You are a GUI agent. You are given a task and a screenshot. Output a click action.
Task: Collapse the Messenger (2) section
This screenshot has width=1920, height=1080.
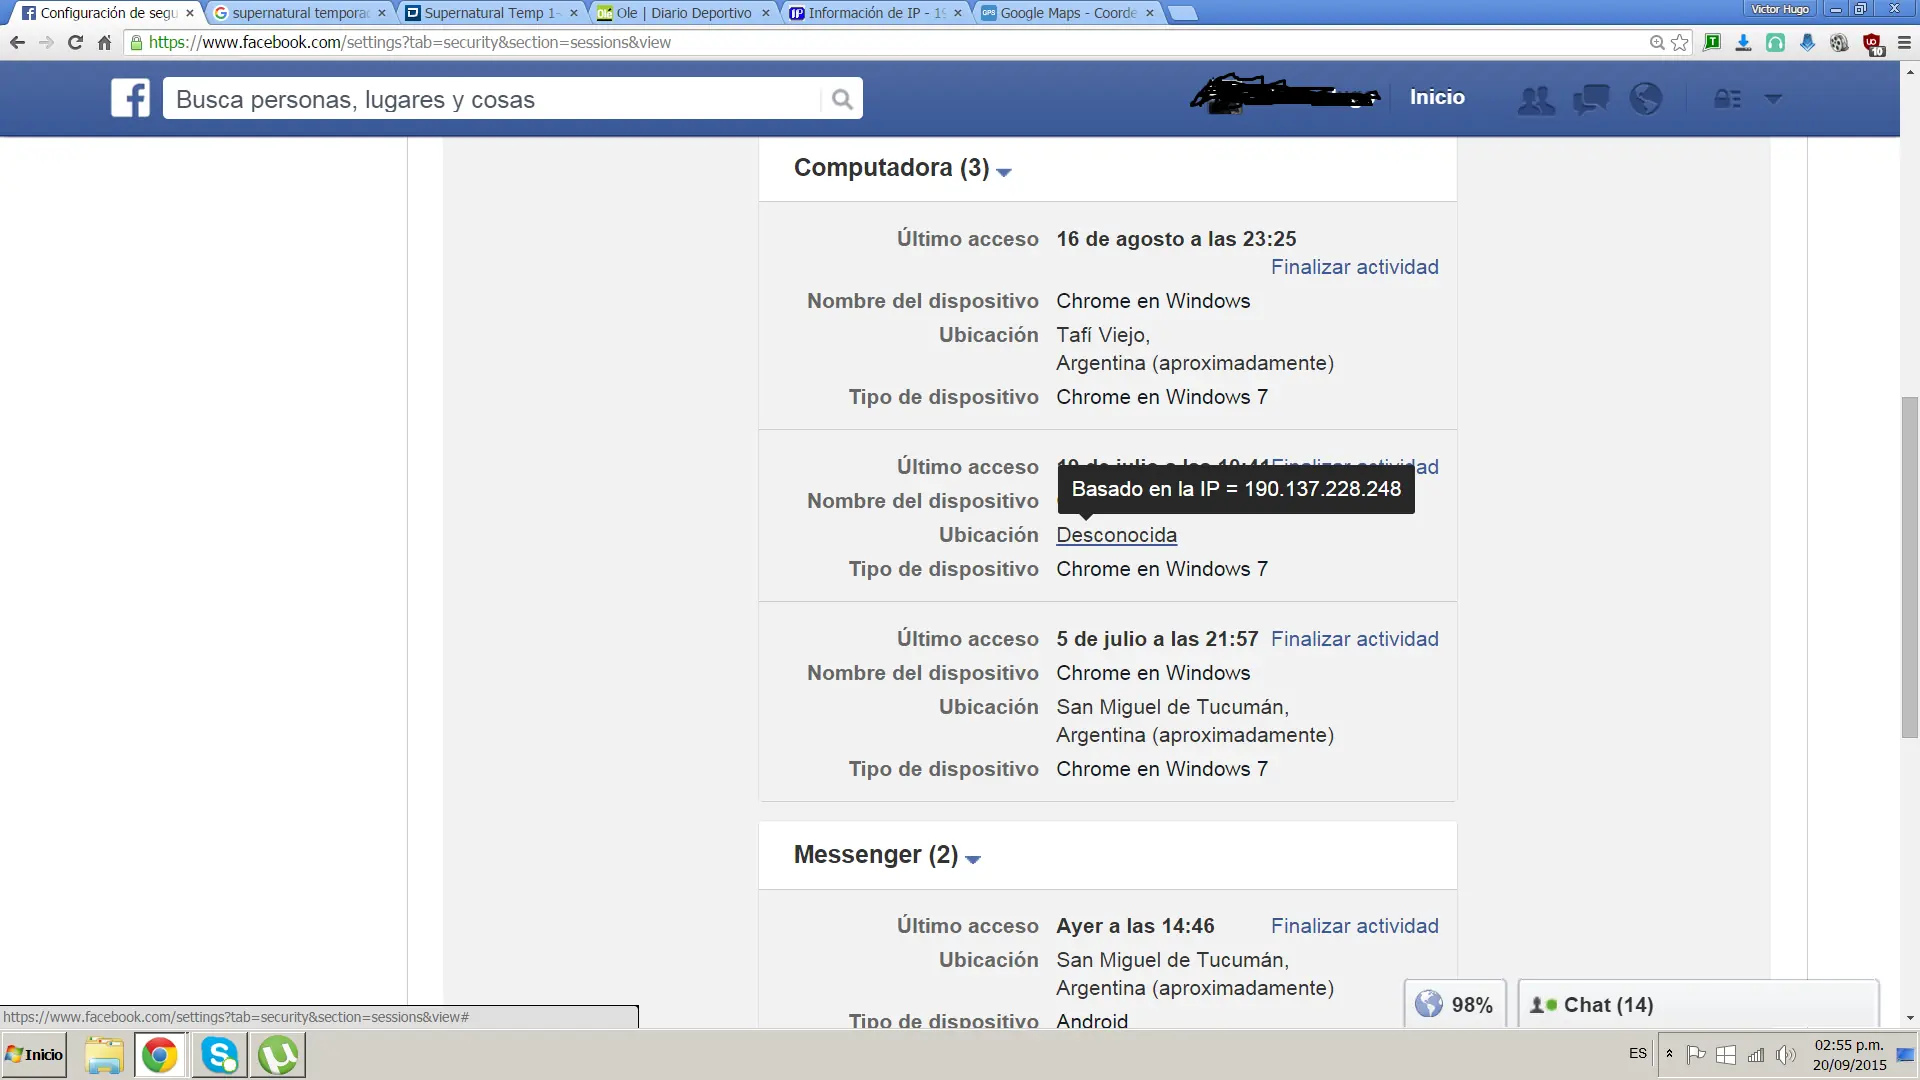pyautogui.click(x=973, y=859)
